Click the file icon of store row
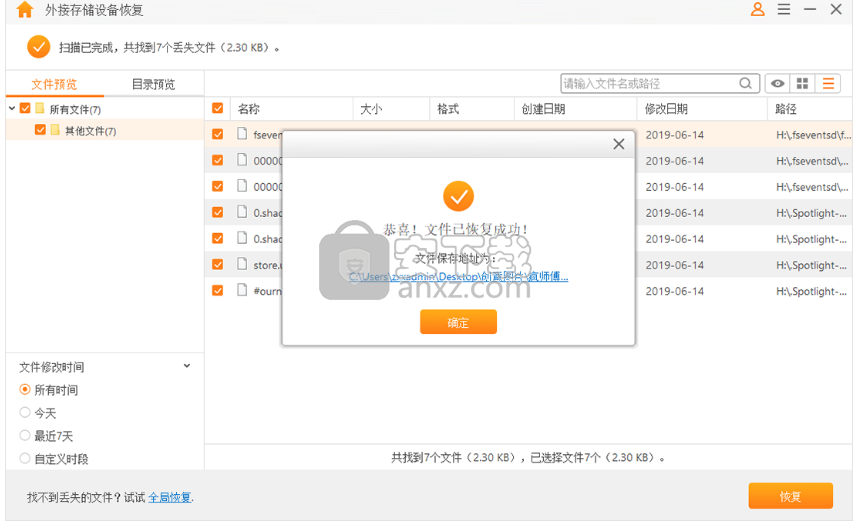The image size is (855, 524). [x=242, y=264]
